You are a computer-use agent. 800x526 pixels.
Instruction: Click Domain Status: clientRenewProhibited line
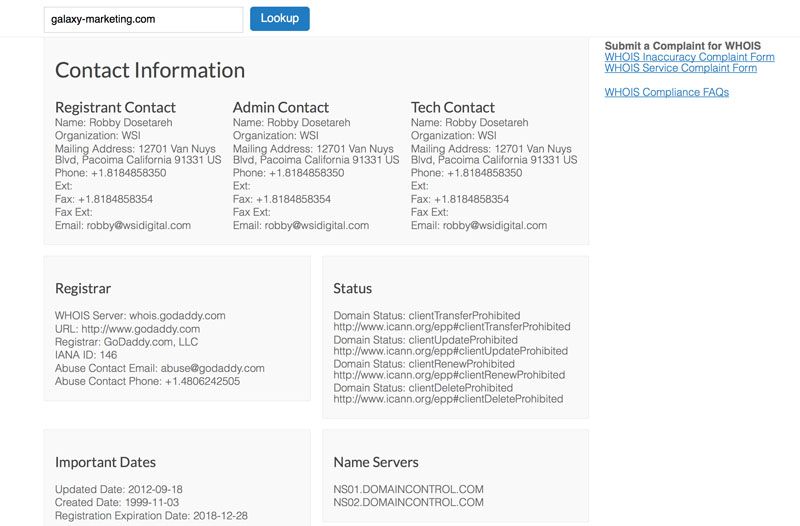(x=424, y=364)
